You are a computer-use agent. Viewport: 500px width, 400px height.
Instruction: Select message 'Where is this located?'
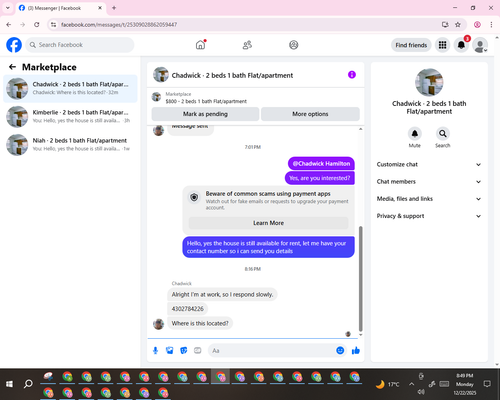click(200, 323)
